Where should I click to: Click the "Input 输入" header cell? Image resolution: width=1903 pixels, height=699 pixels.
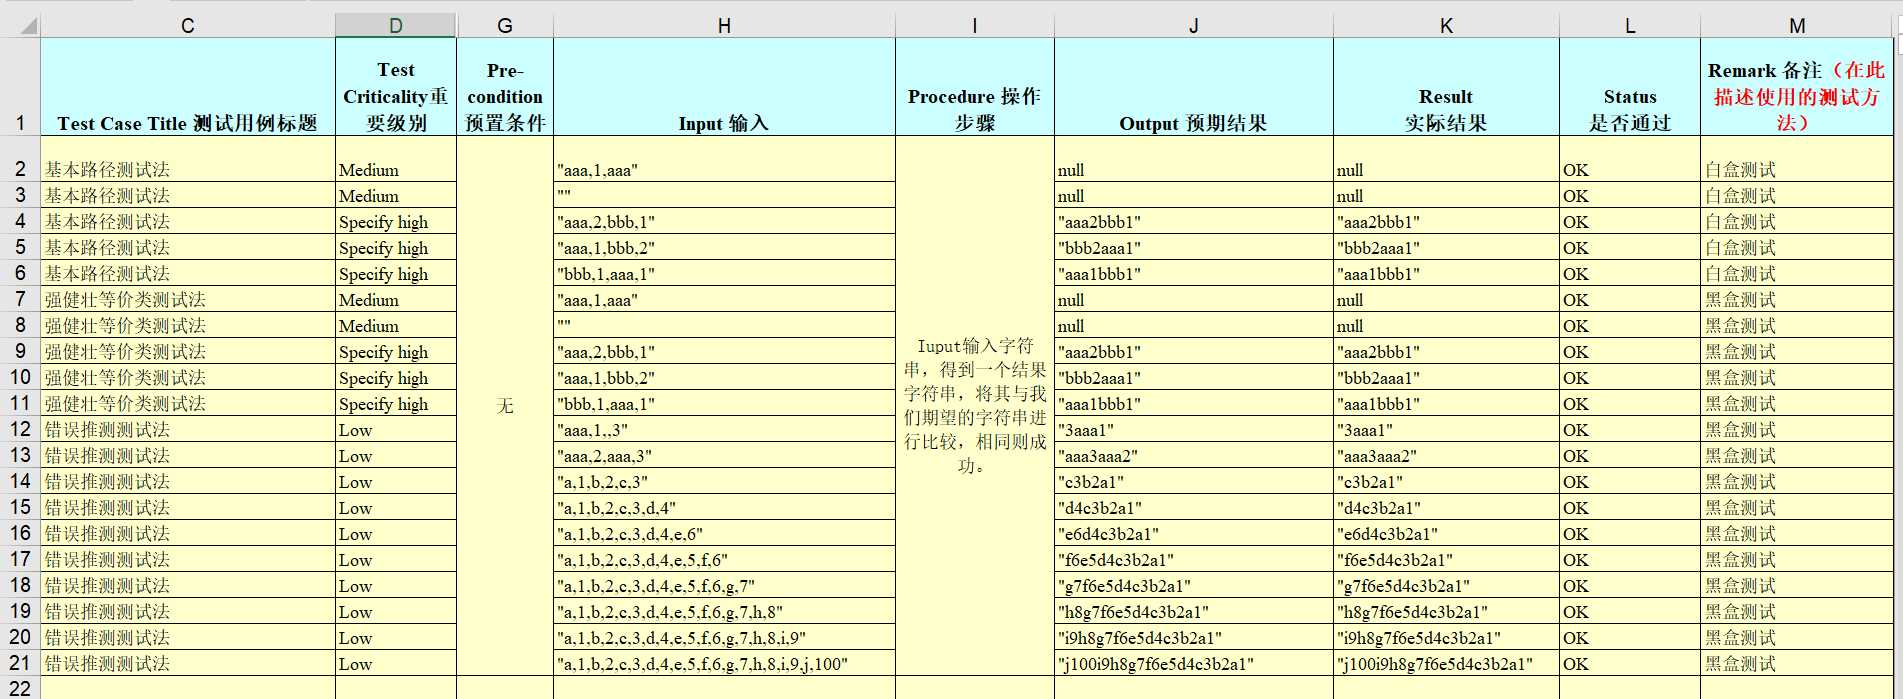click(x=724, y=87)
